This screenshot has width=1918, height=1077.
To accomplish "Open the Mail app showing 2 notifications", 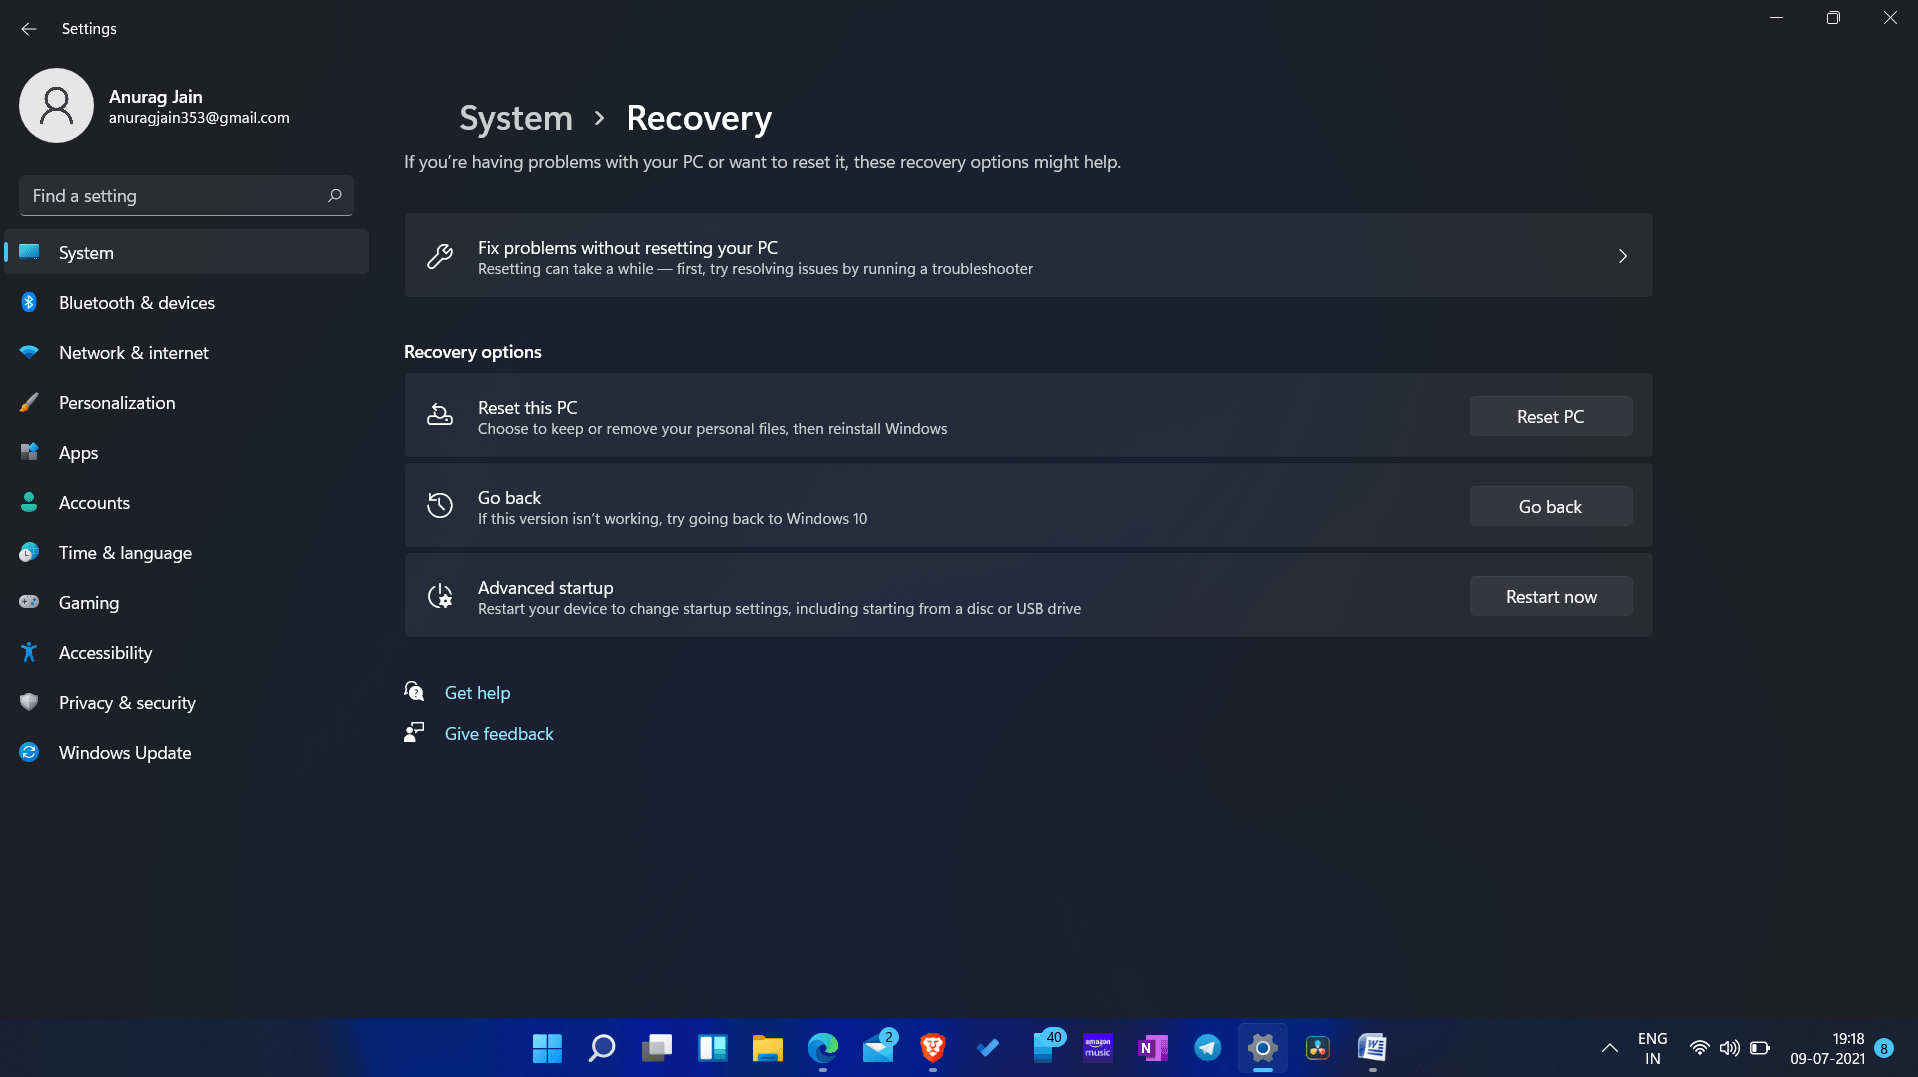I will pyautogui.click(x=878, y=1048).
